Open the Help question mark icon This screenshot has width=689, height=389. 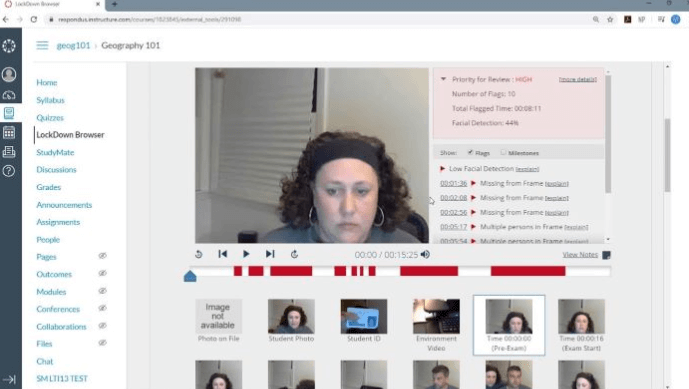[9, 171]
